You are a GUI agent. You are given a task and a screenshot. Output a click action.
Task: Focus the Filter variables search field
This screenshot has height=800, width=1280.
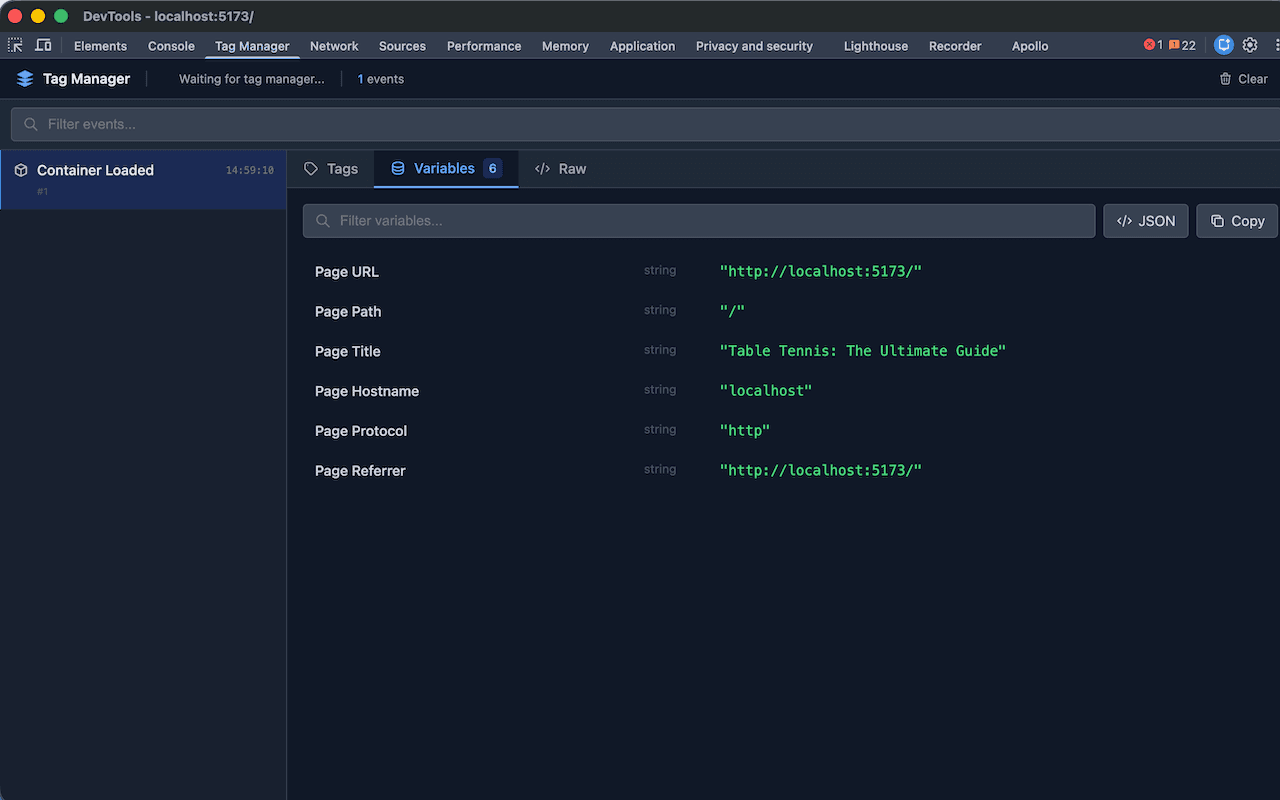pos(699,221)
